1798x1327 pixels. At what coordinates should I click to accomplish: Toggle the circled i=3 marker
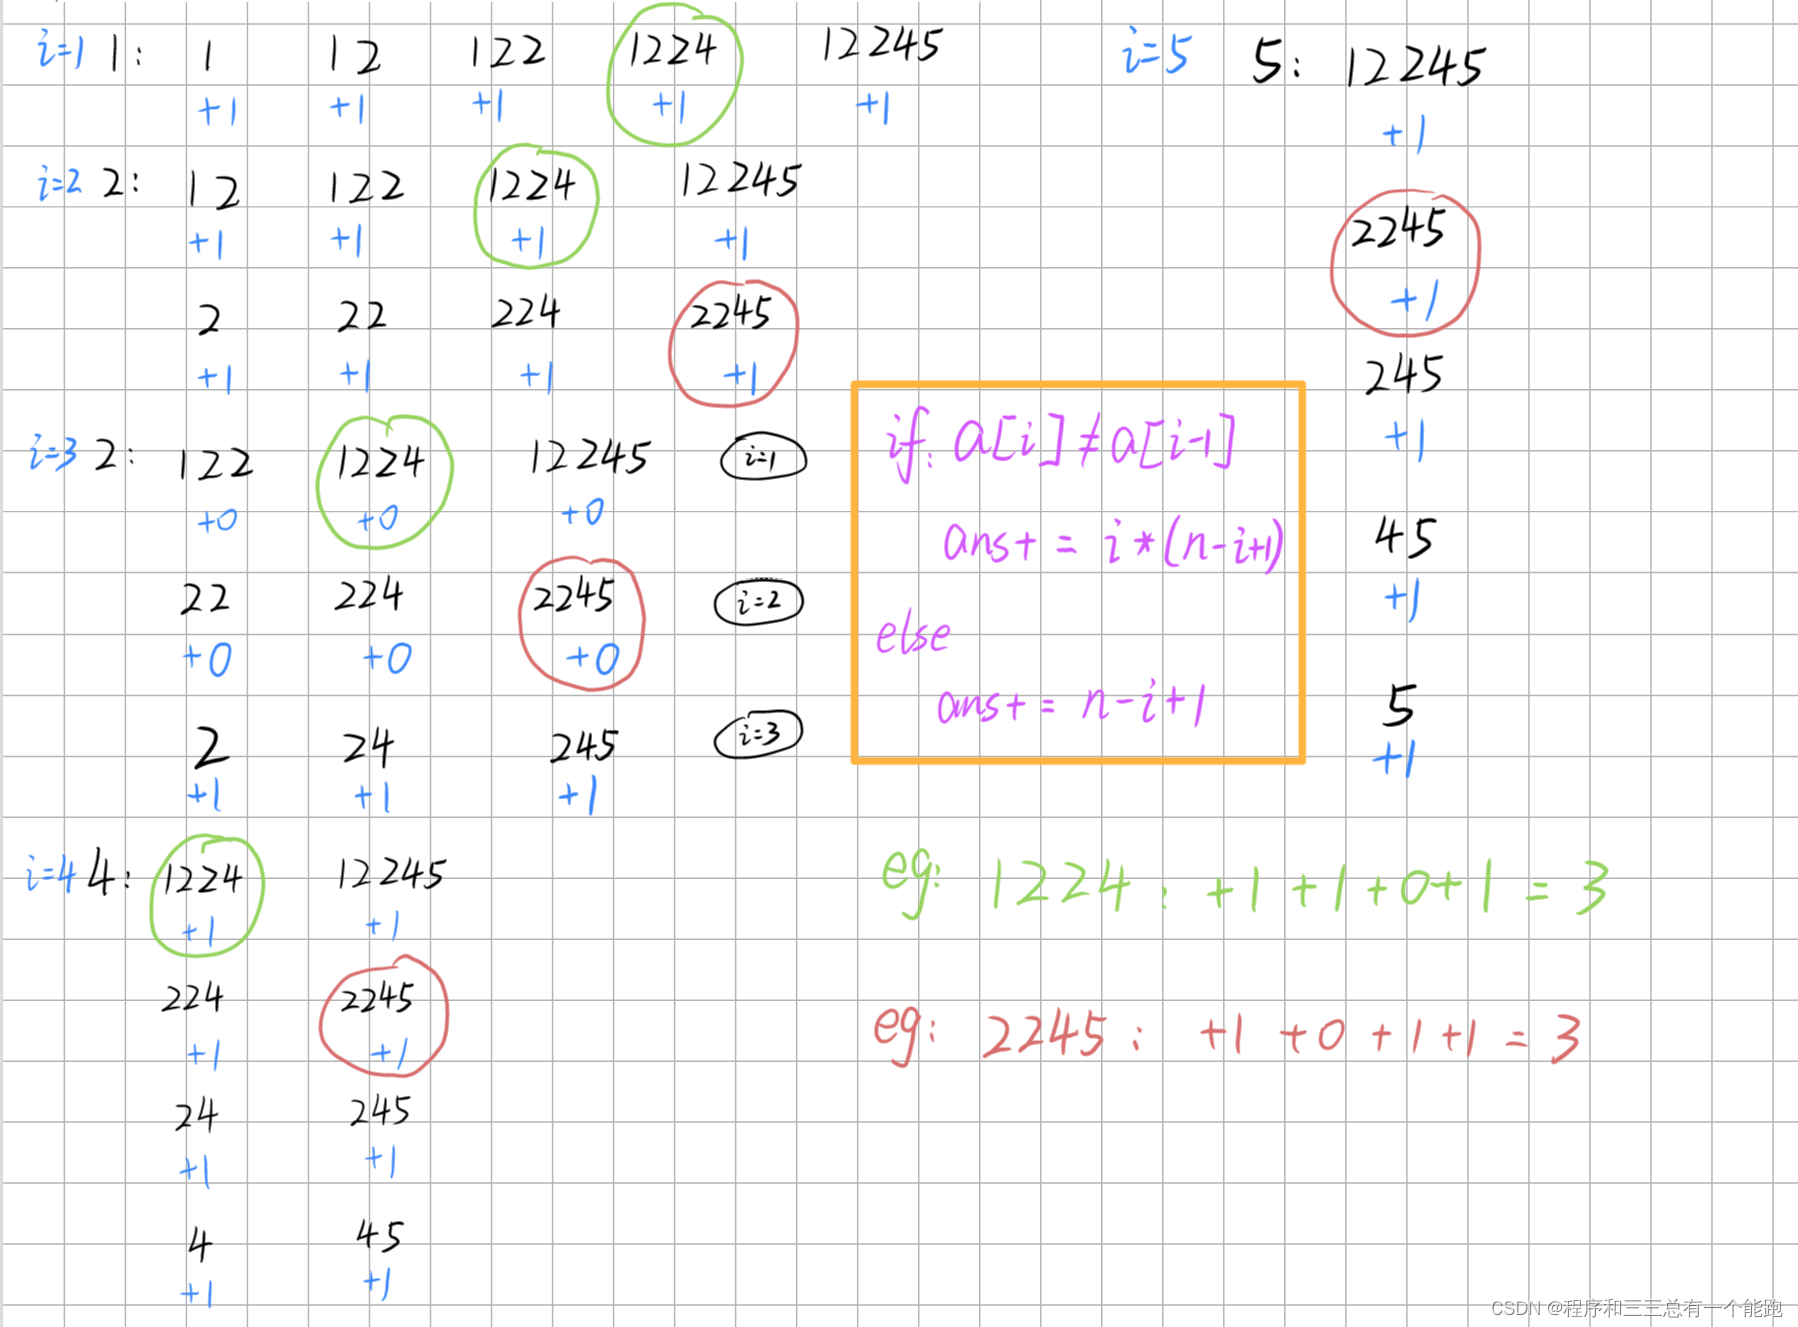pyautogui.click(x=757, y=732)
